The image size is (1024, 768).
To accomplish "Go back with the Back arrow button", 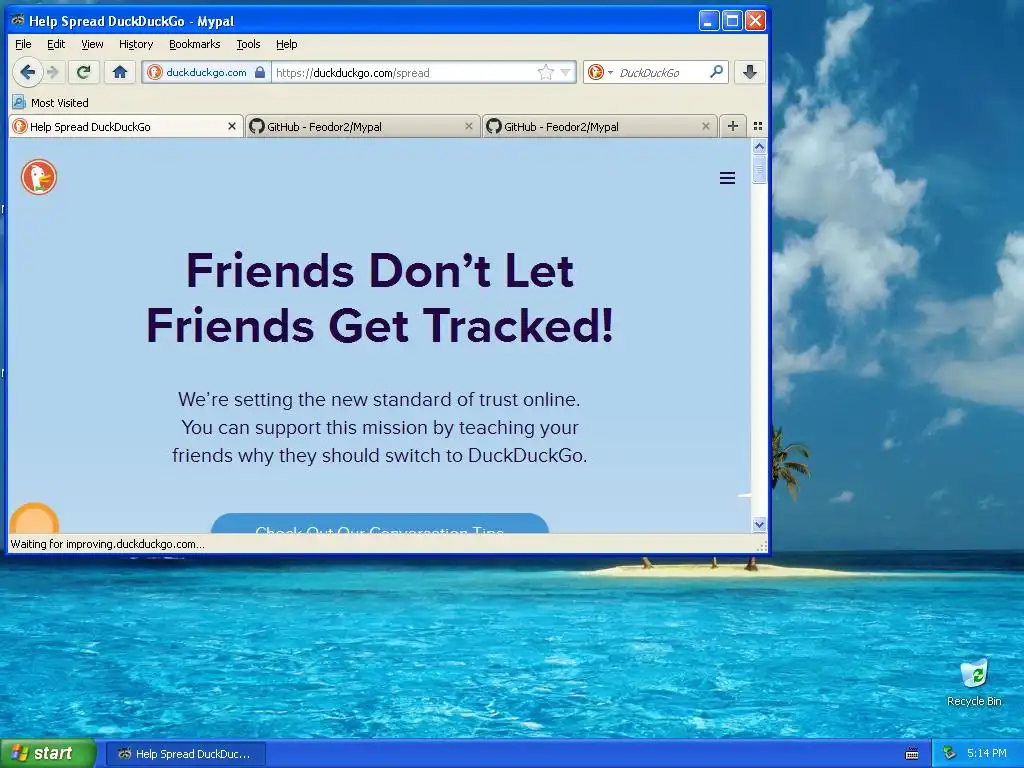I will click(x=27, y=72).
